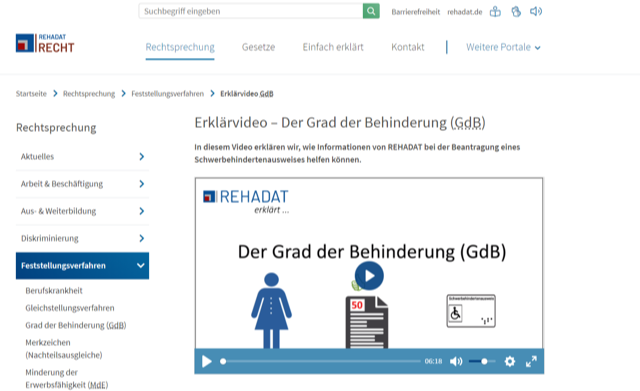This screenshot has width=640, height=391.
Task: Go to Startseite breadcrumb
Action: pos(31,93)
